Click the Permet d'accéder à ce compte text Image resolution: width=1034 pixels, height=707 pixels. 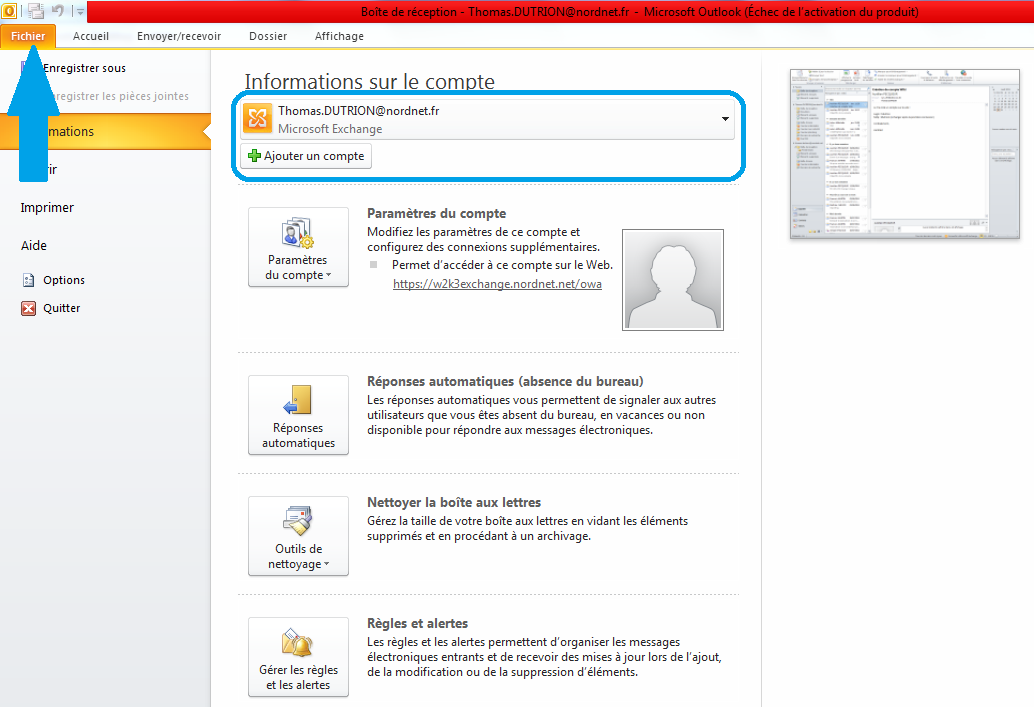point(501,265)
